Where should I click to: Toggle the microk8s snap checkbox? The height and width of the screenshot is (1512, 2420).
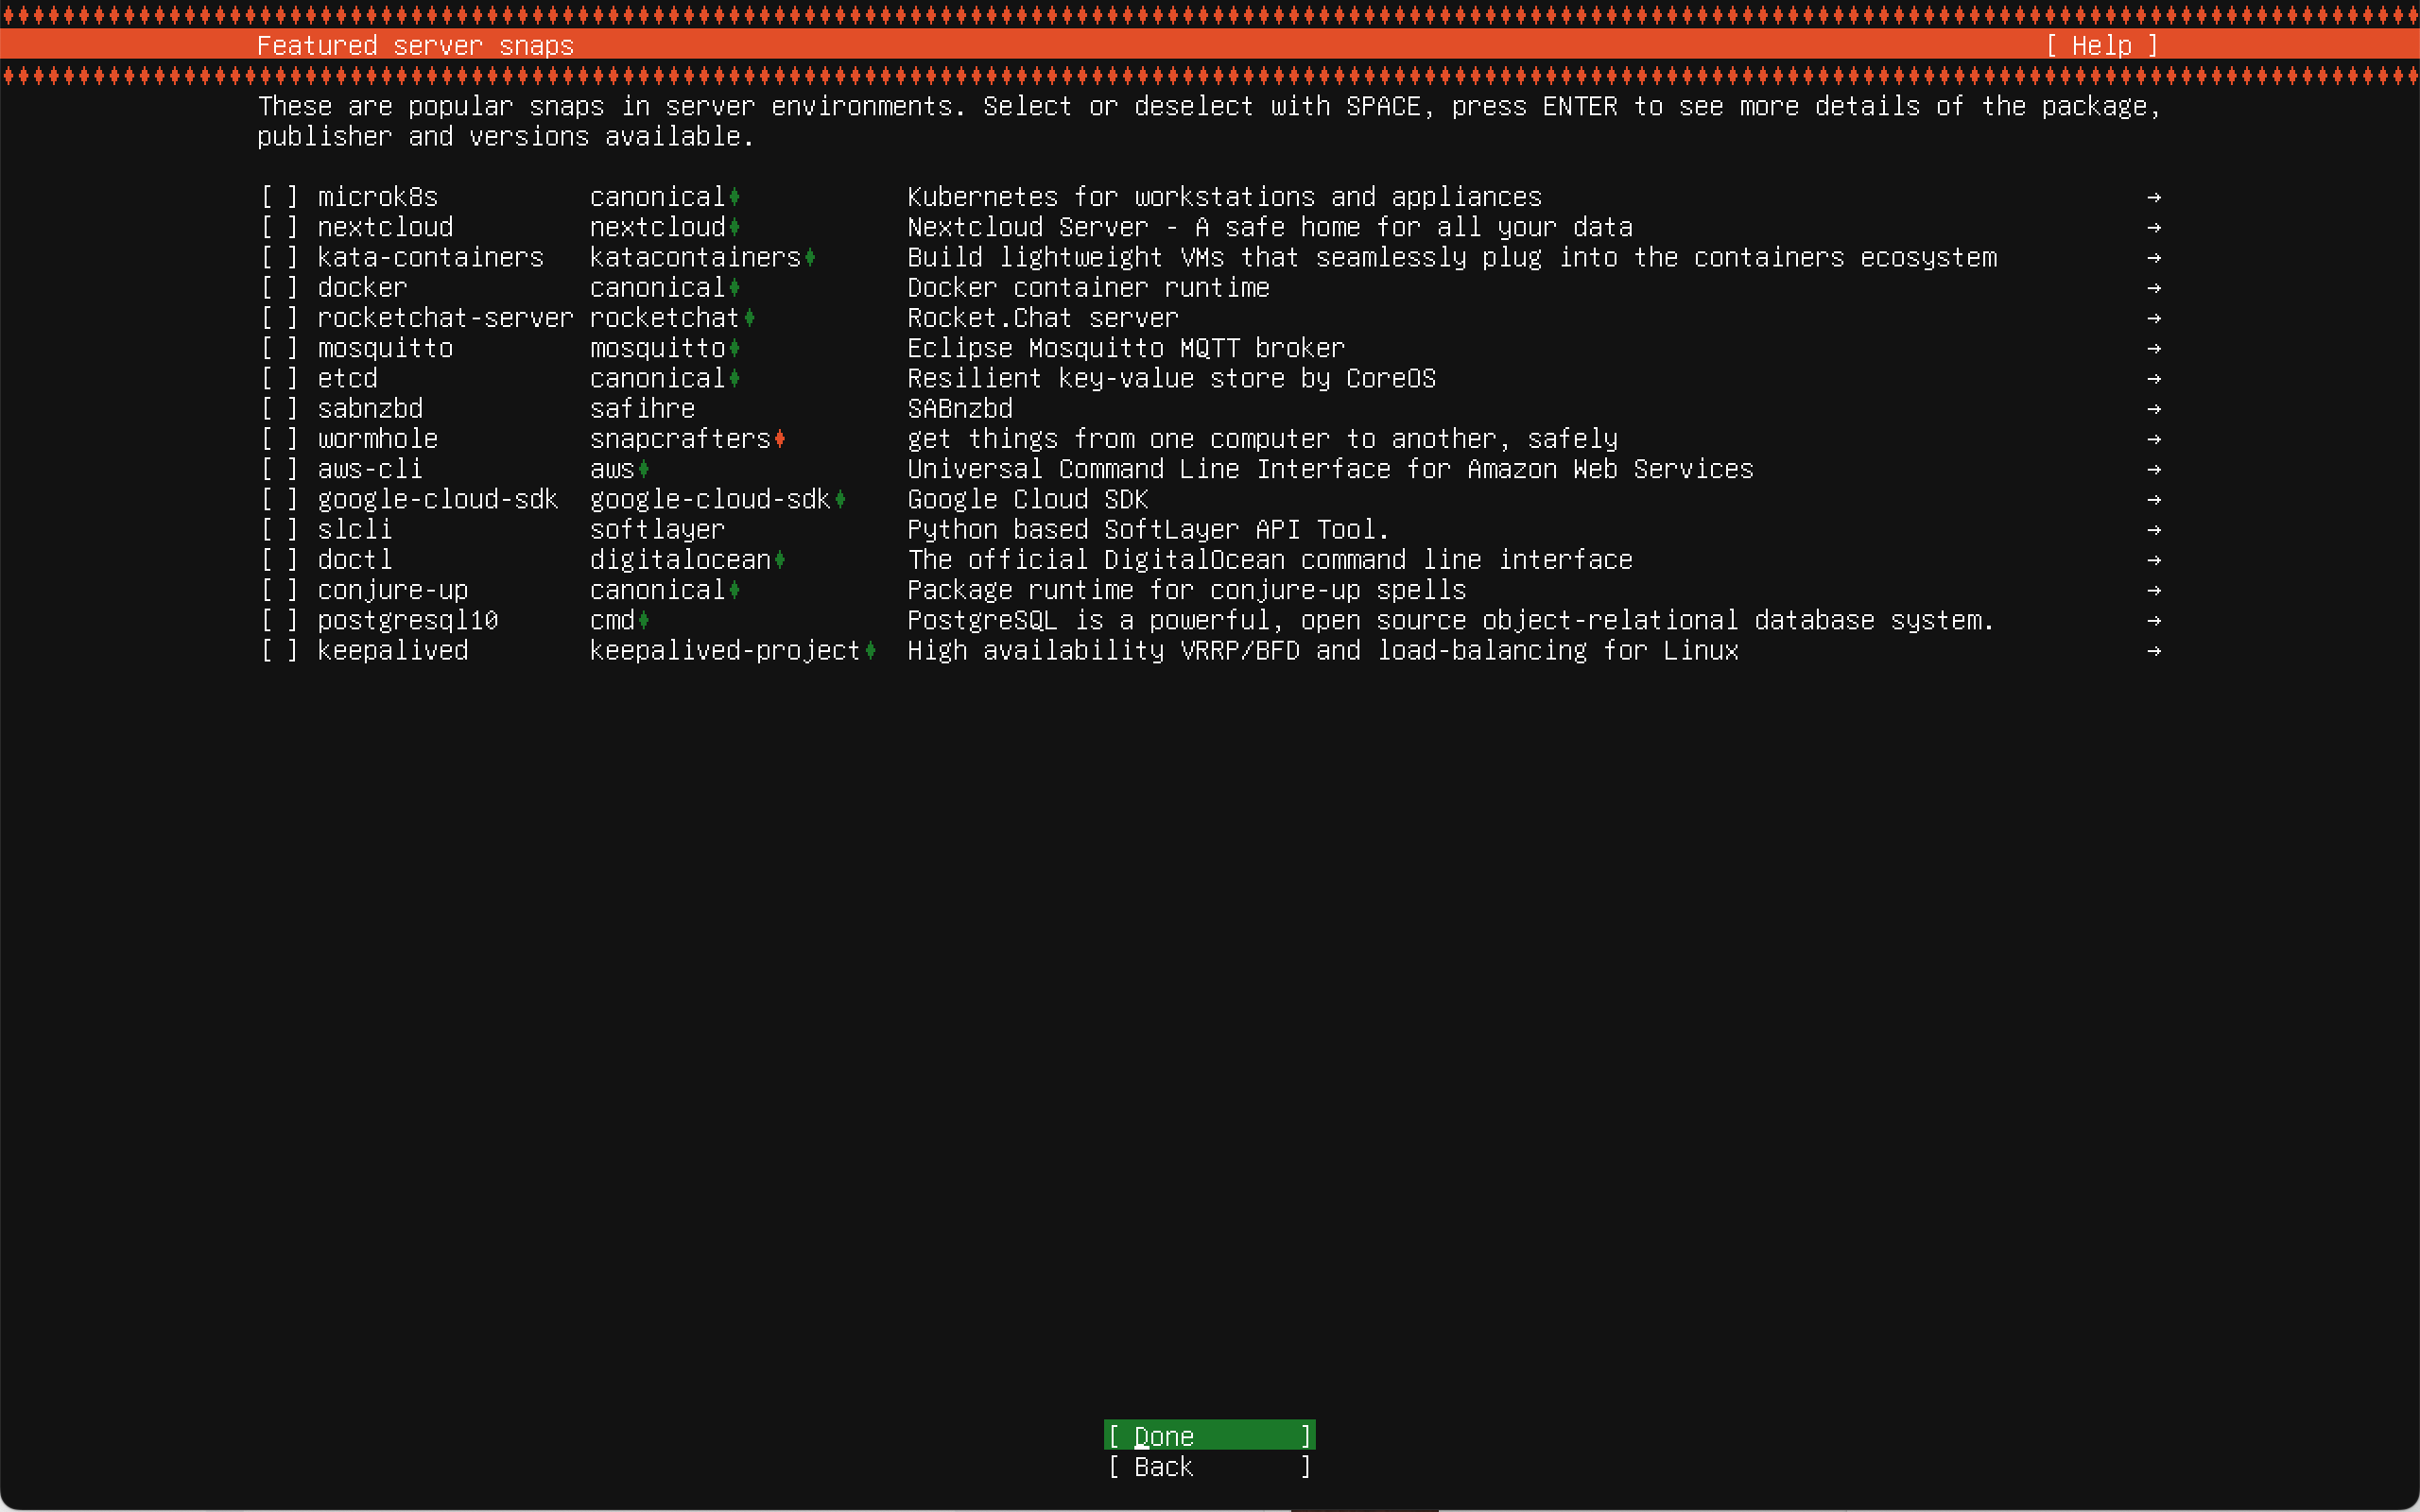[279, 197]
